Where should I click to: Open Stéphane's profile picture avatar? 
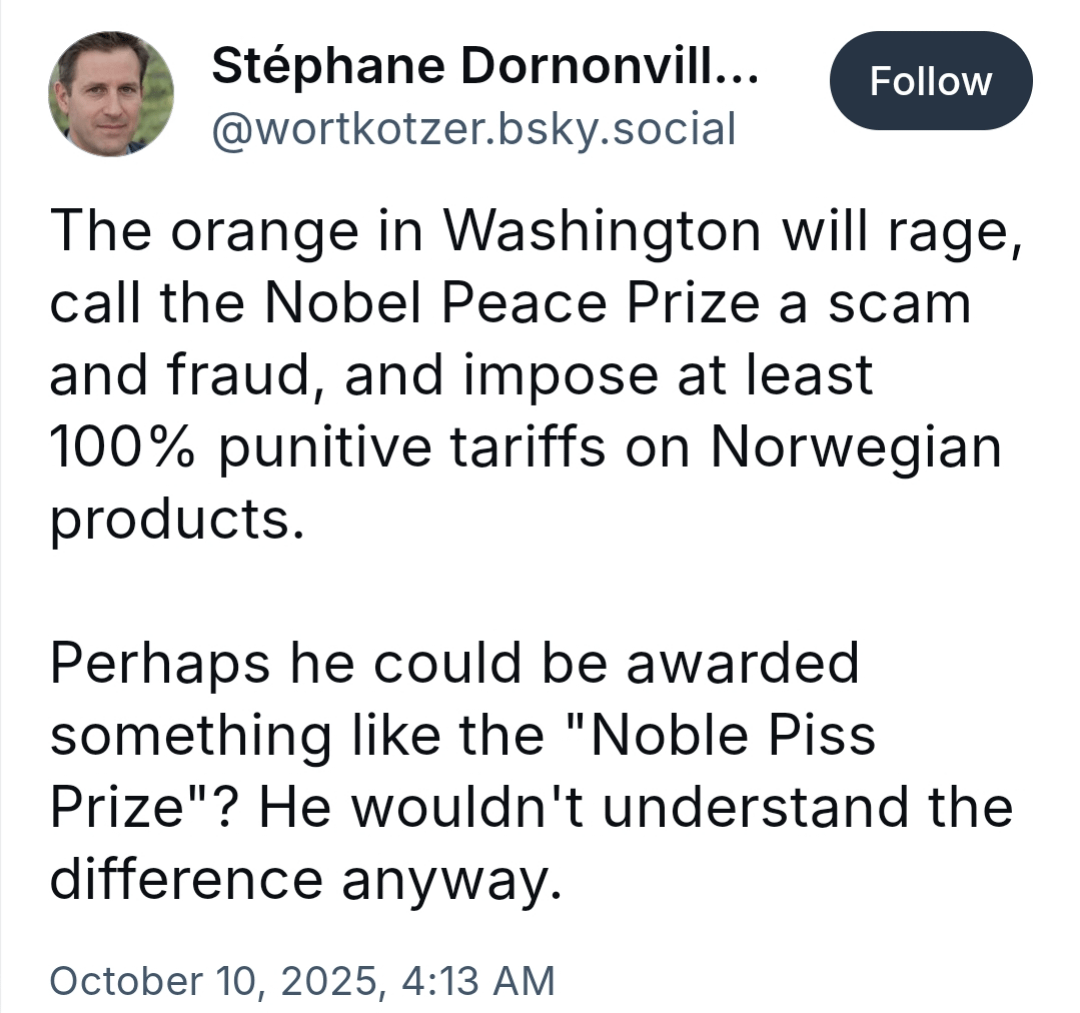pos(111,94)
